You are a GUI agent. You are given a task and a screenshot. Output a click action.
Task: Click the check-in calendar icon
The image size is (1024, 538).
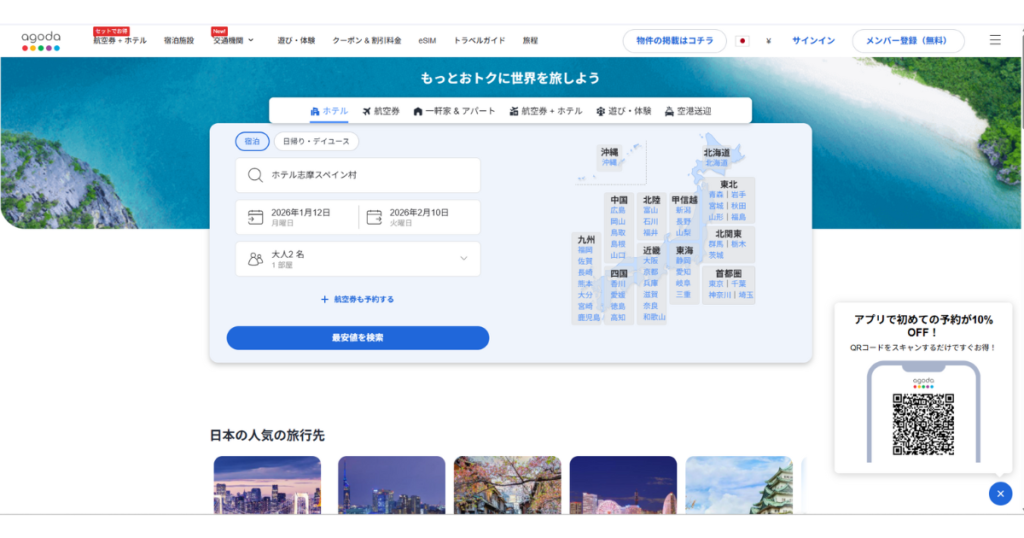point(256,217)
